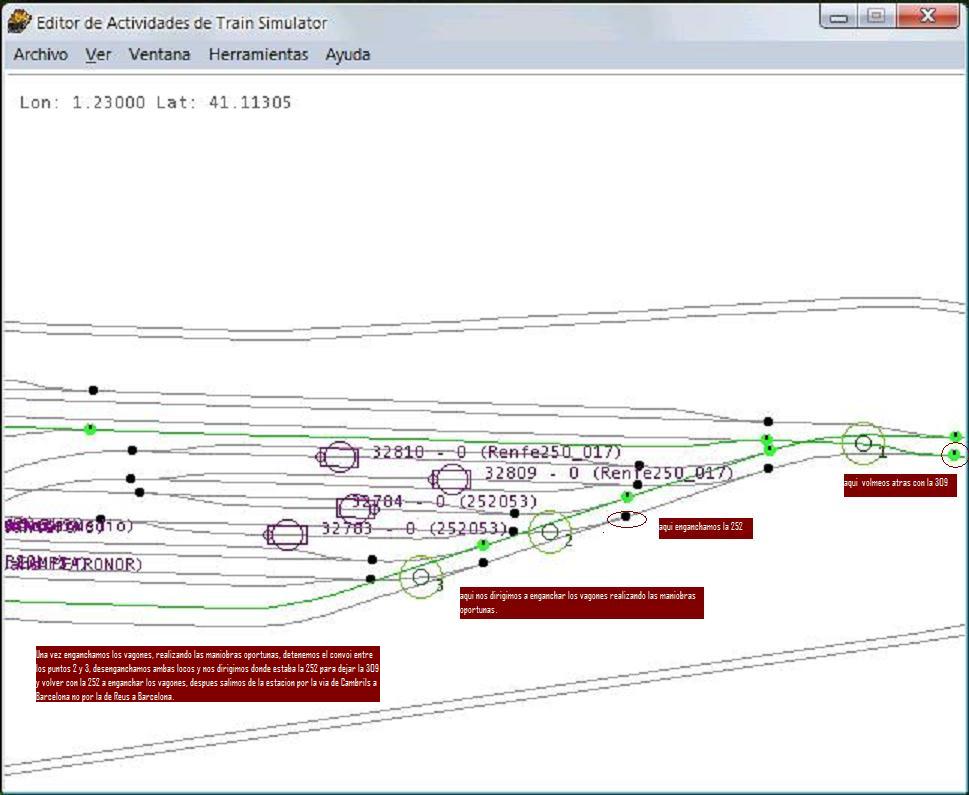Screen dimensions: 969x795
Task: Pick the train icon labeled 32783
Action: click(x=287, y=535)
